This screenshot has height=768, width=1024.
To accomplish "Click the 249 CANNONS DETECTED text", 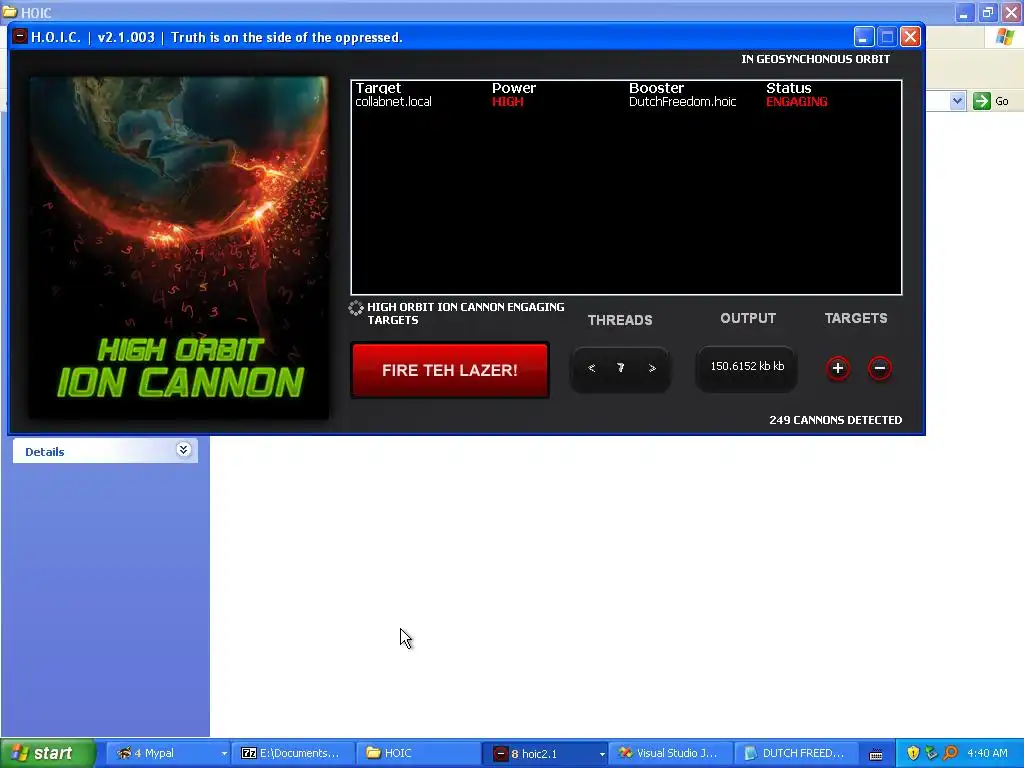I will 835,420.
